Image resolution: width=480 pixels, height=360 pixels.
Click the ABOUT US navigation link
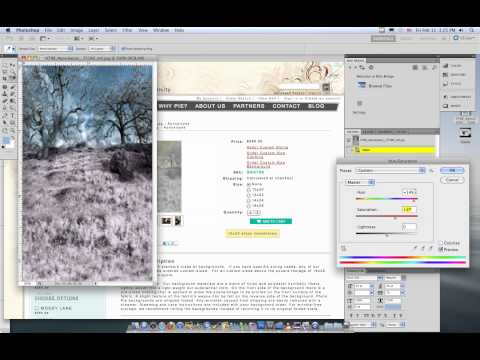click(x=210, y=106)
